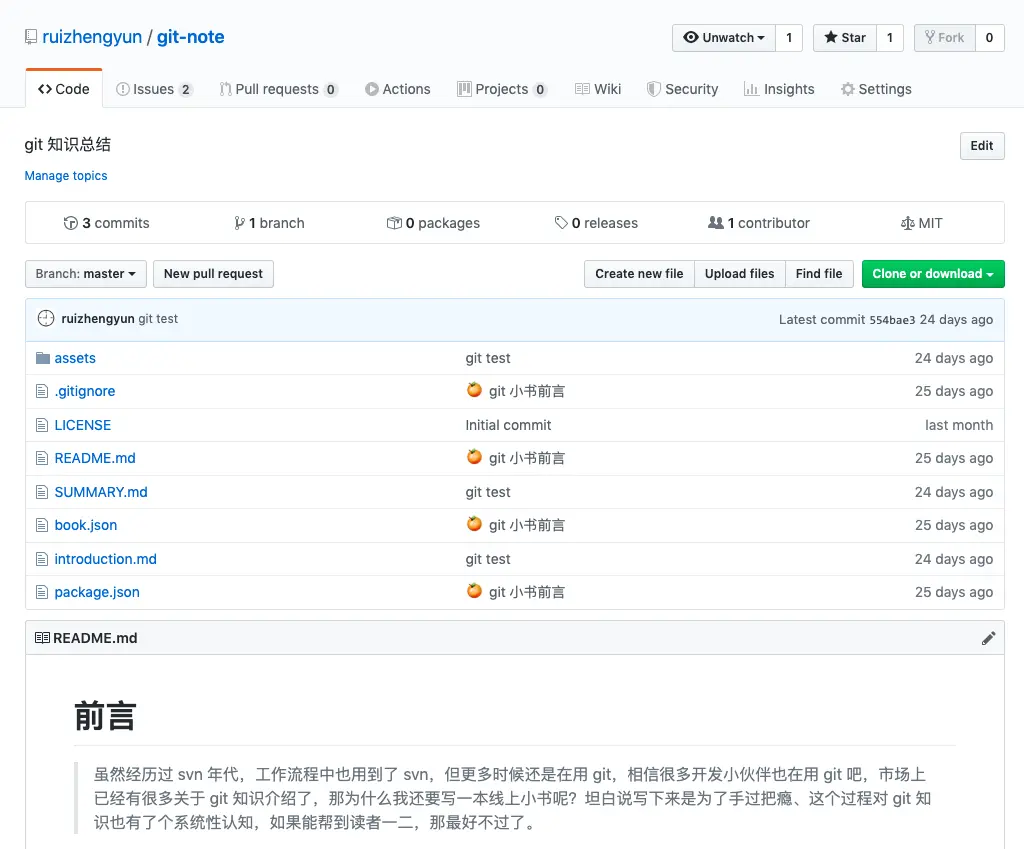Viewport: 1024px width, 849px height.
Task: Expand the Clone or download menu
Action: tap(933, 274)
